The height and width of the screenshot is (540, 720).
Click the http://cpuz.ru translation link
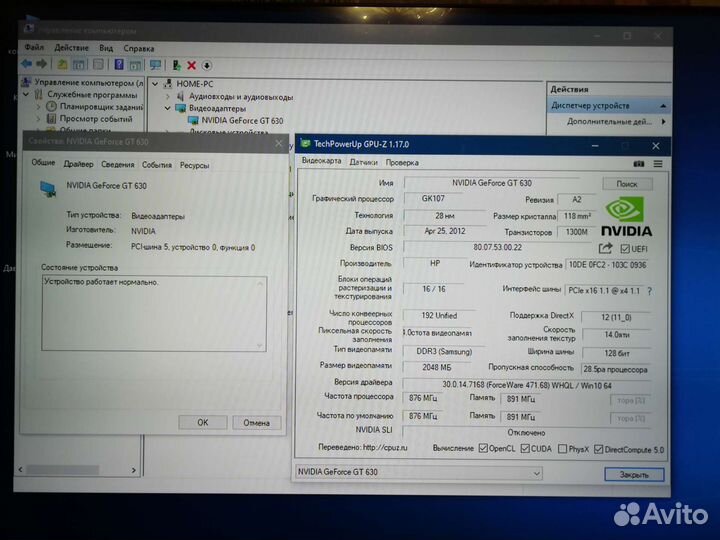pos(385,447)
